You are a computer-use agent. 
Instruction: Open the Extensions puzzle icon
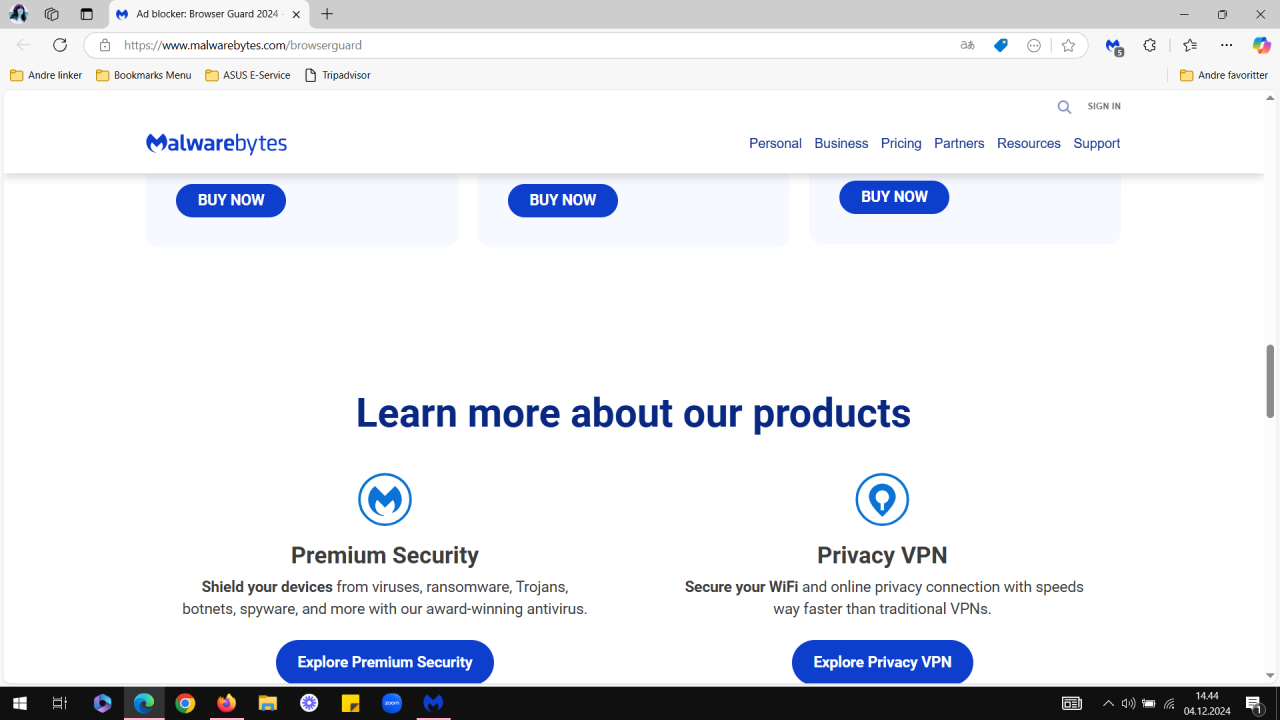click(1150, 45)
